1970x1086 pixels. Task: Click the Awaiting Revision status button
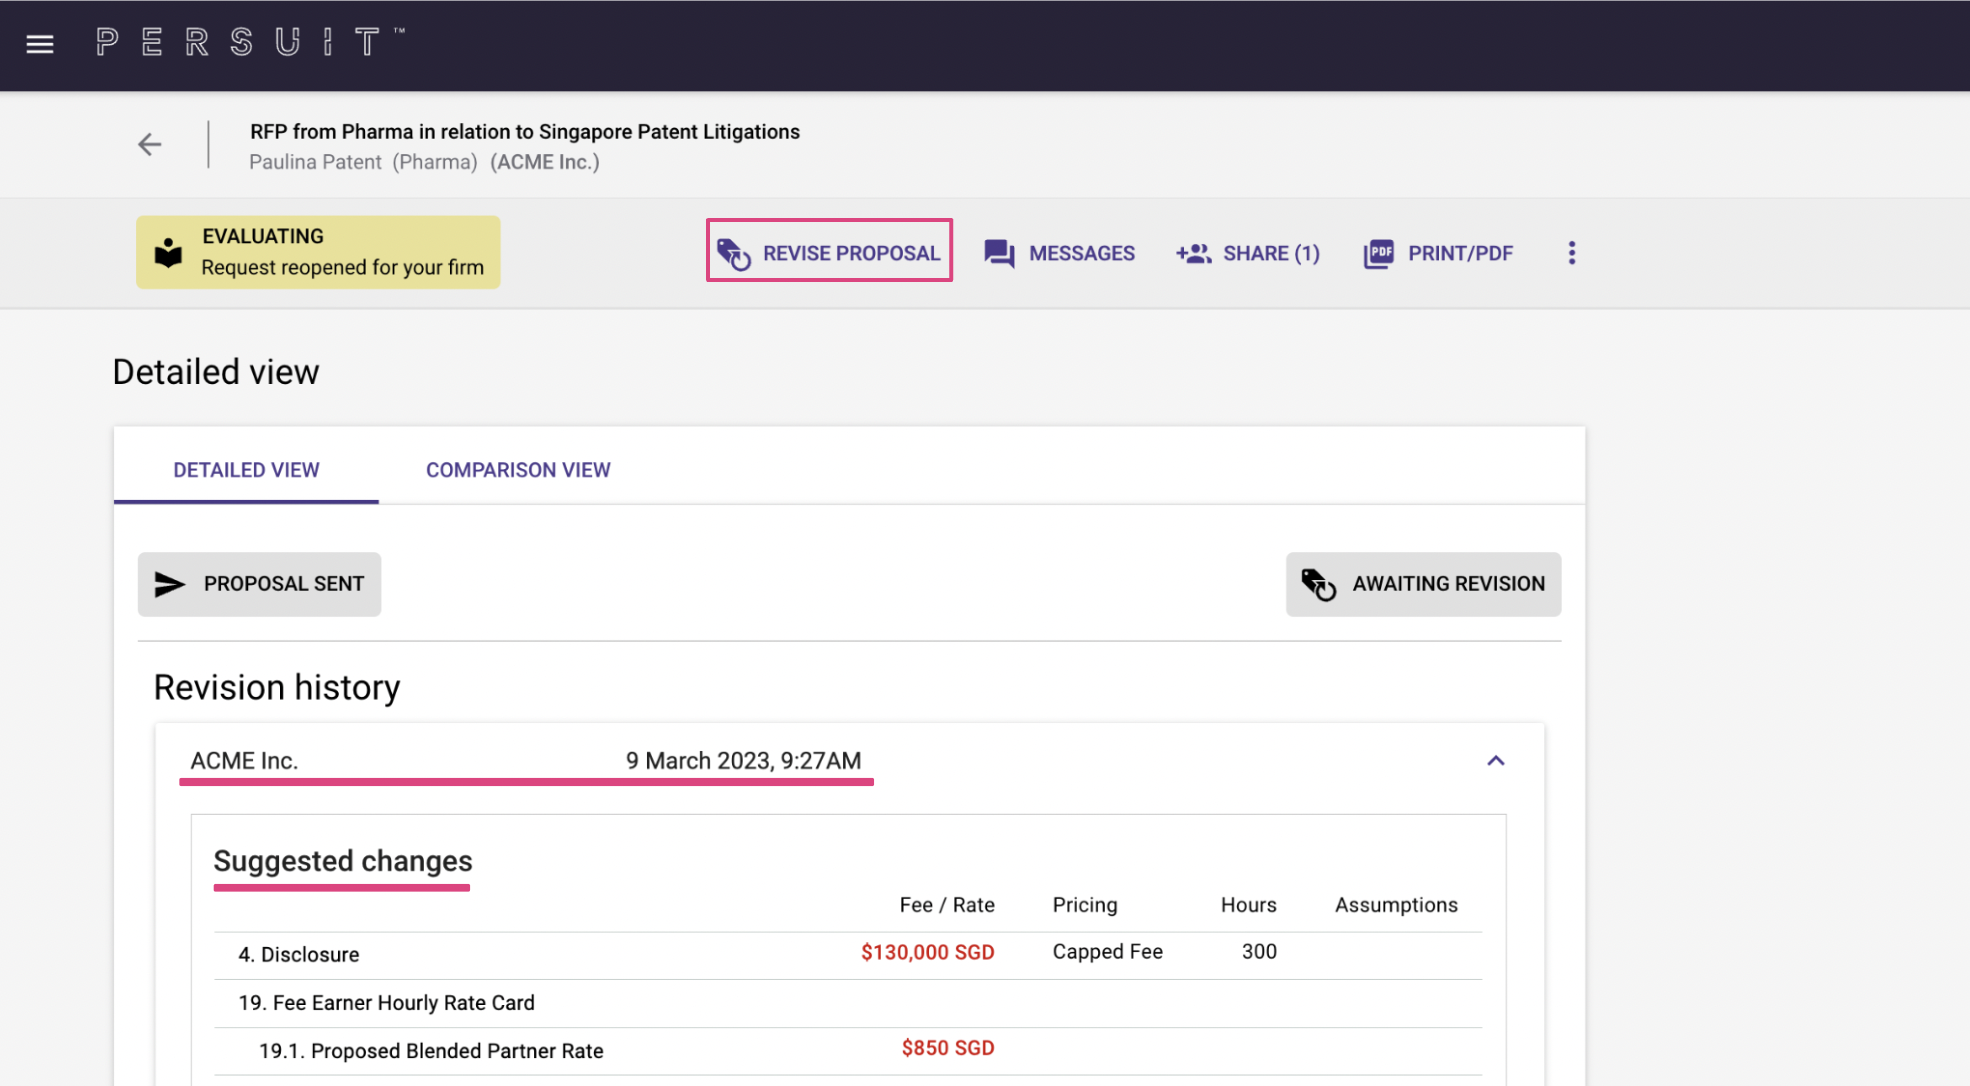point(1423,584)
